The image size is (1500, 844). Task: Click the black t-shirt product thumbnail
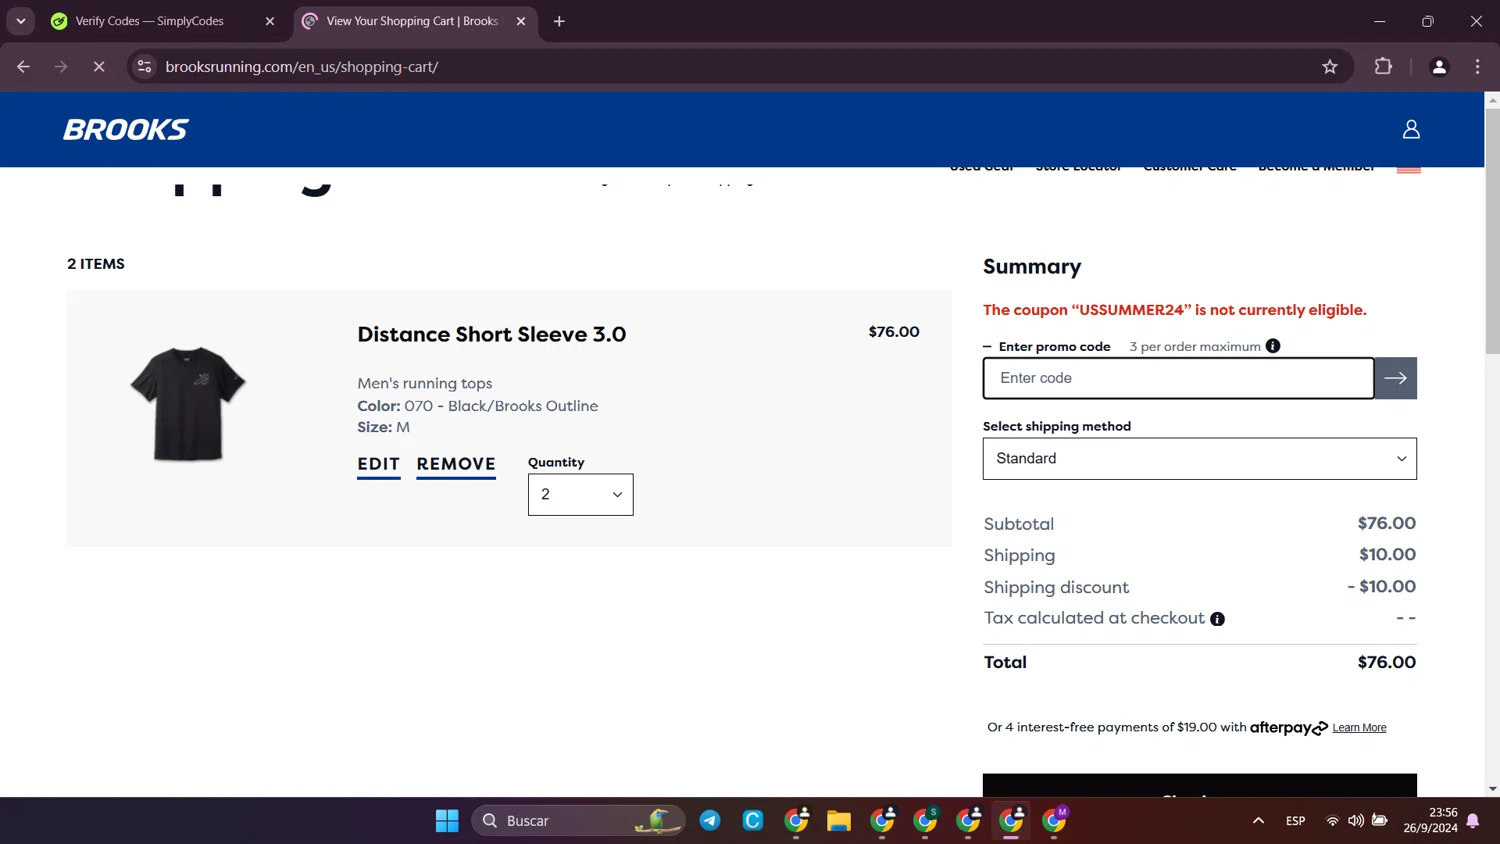(x=188, y=403)
